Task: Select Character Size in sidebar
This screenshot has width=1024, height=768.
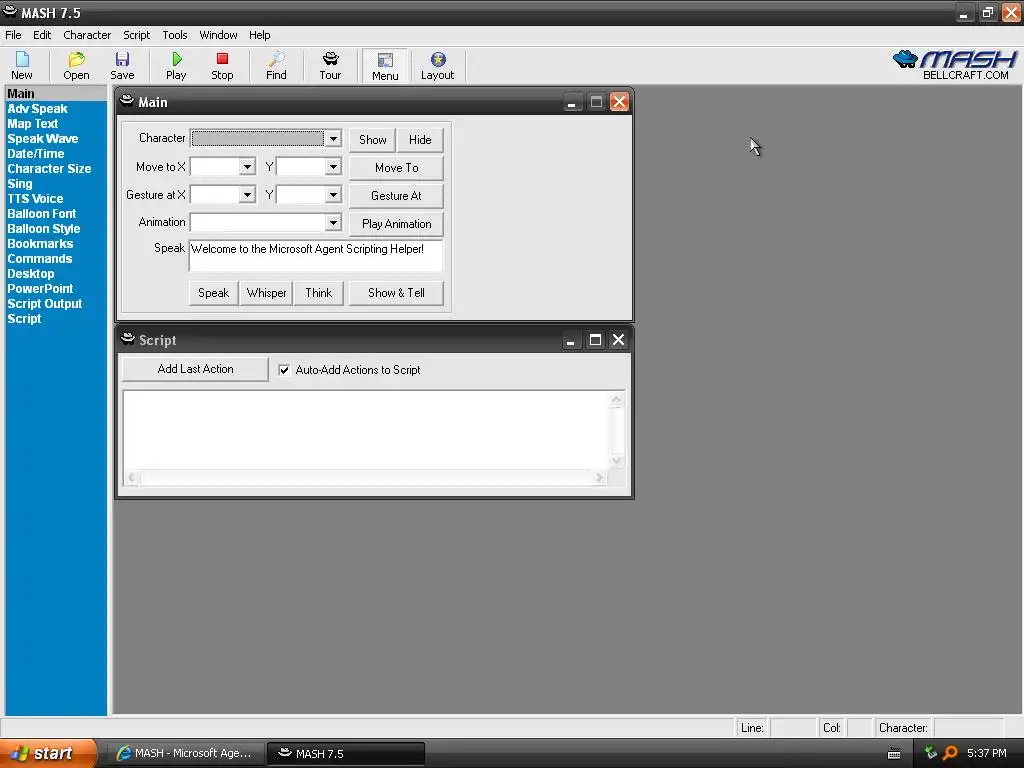Action: [49, 169]
